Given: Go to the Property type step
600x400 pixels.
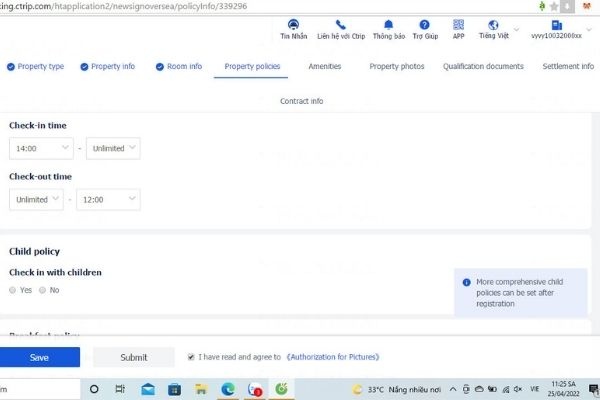Looking at the screenshot, I should [x=36, y=67].
